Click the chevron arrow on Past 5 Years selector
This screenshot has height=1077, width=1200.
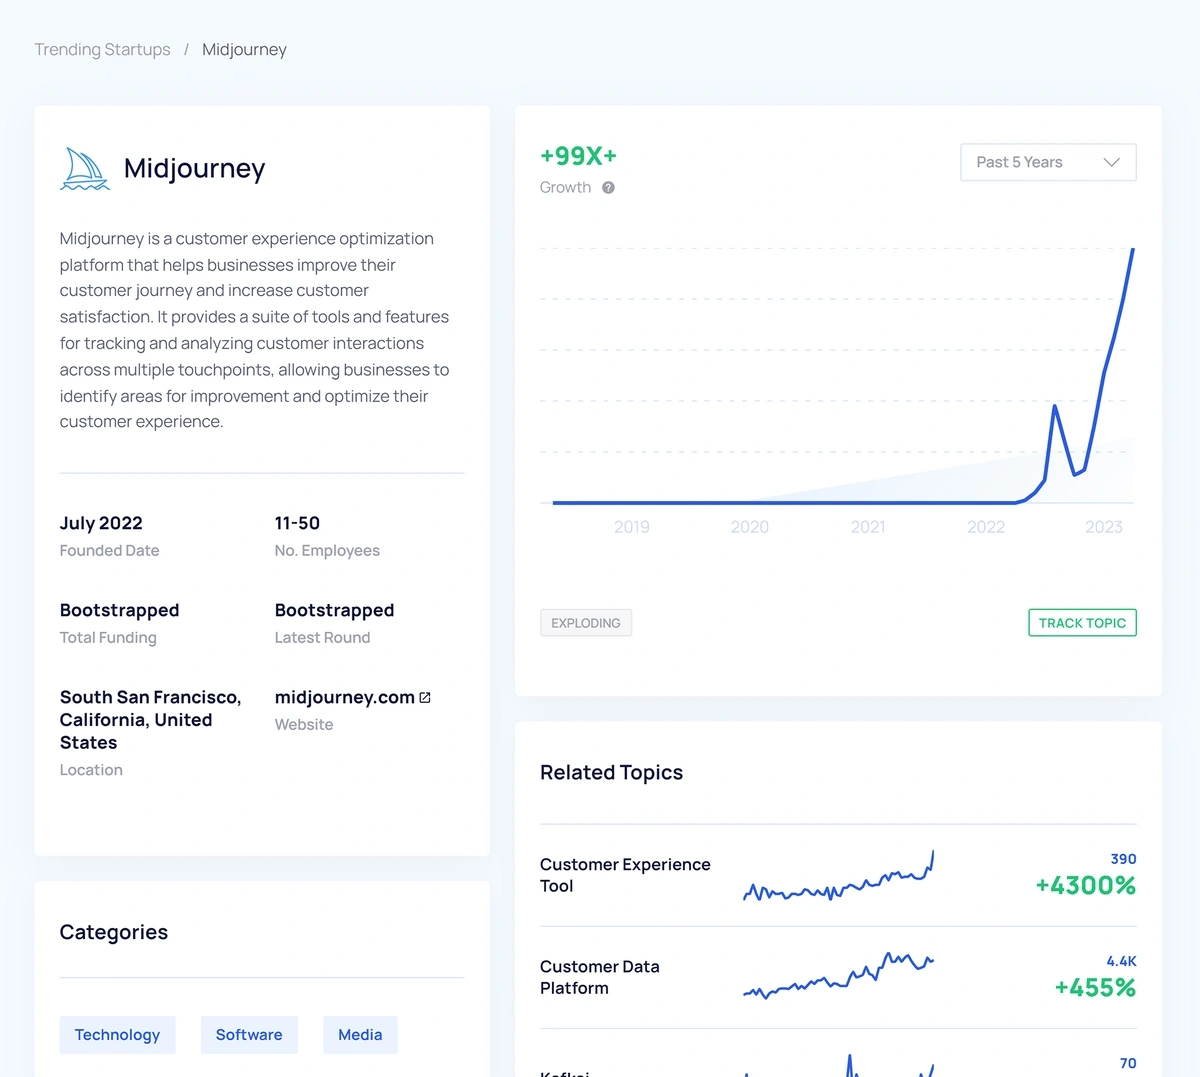(1111, 161)
